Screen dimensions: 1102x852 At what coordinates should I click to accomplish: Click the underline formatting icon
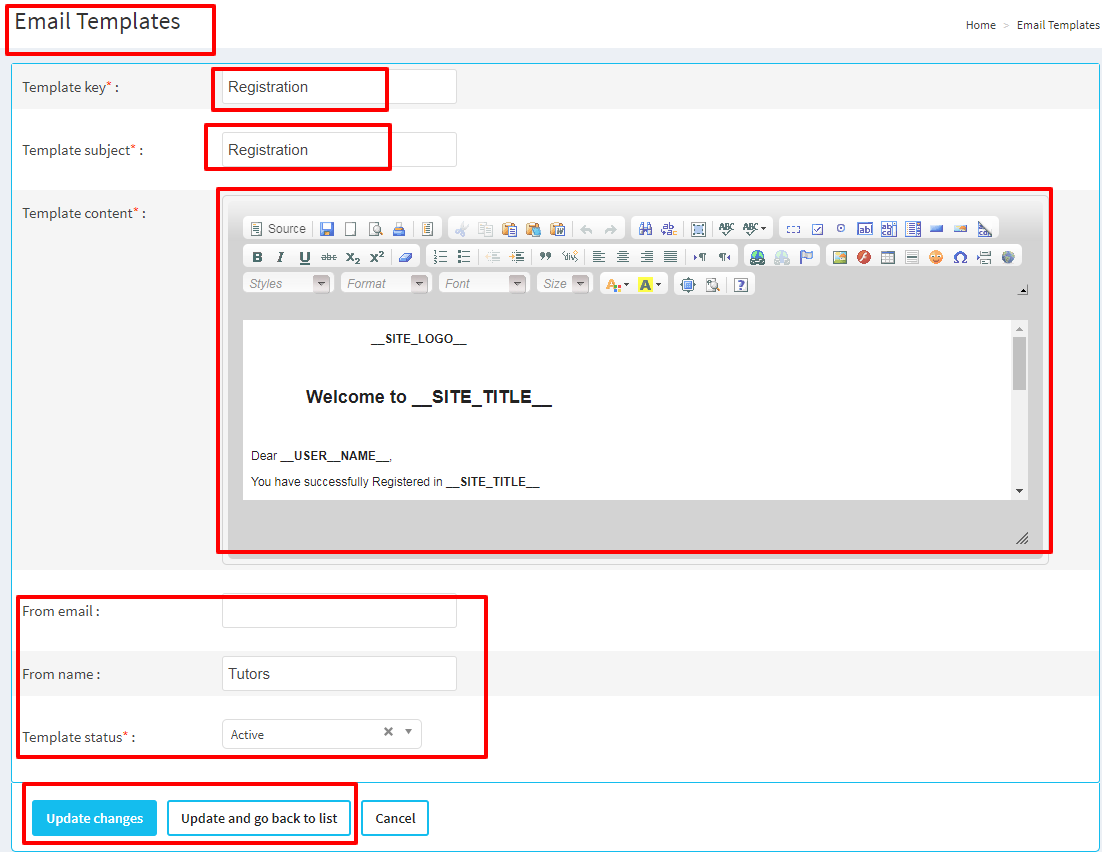(x=305, y=257)
